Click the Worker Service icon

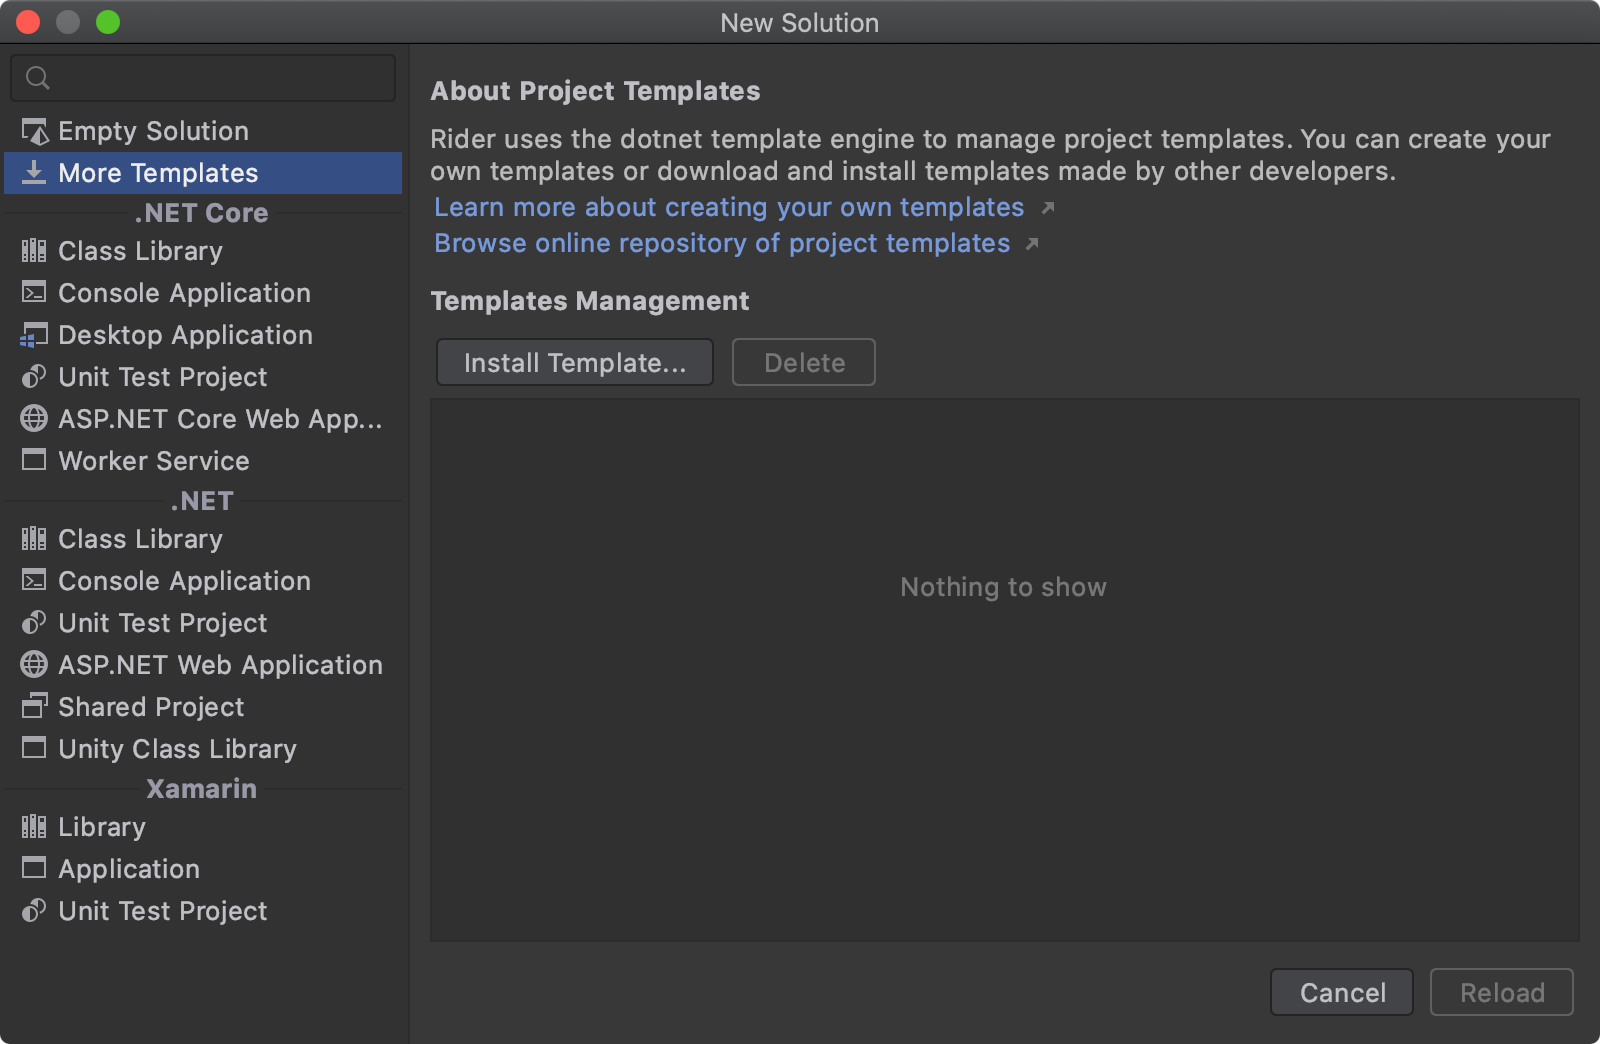coord(34,461)
